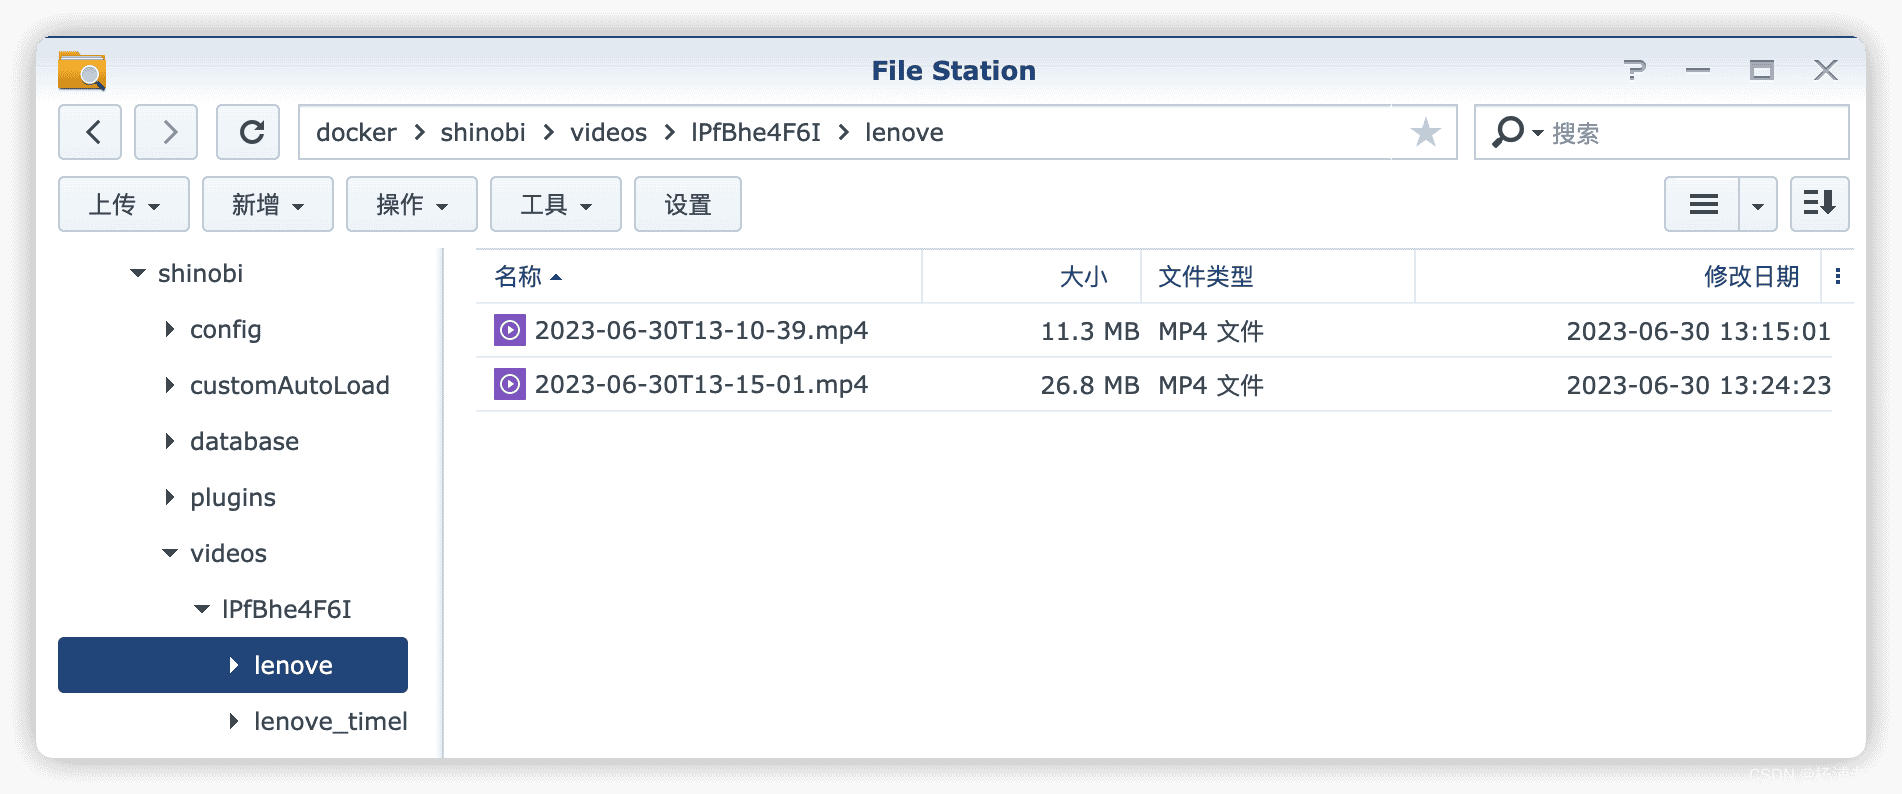Click the forward navigation arrow

coord(167,132)
